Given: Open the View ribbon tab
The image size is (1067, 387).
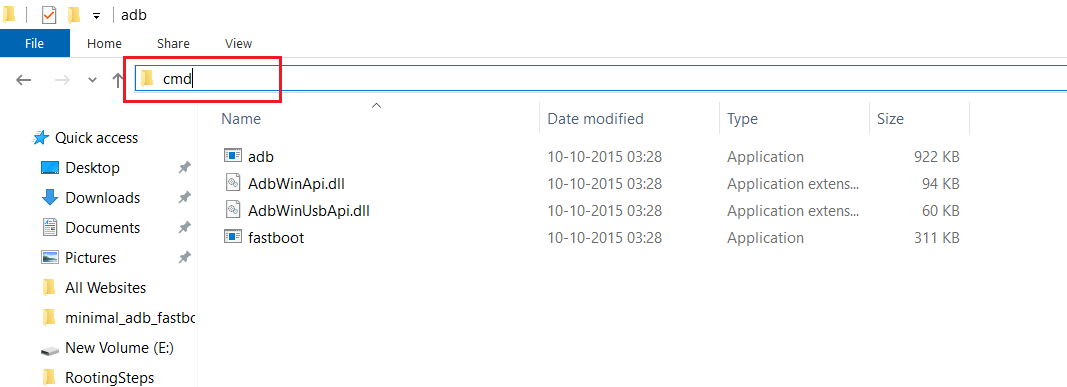Looking at the screenshot, I should pyautogui.click(x=238, y=43).
